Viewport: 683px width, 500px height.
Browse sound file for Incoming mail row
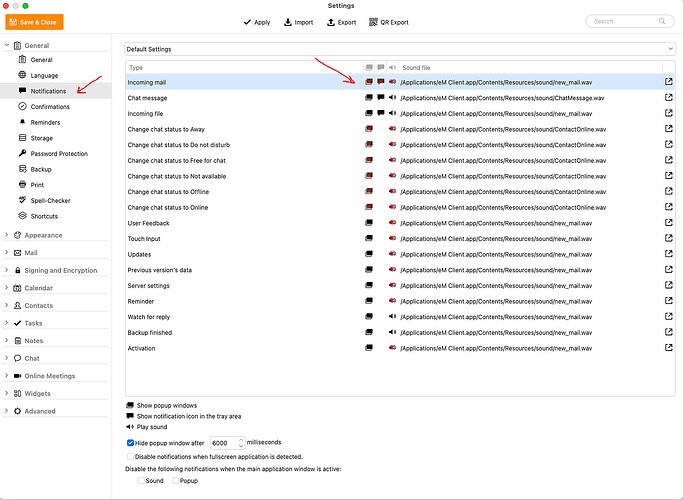pos(669,82)
